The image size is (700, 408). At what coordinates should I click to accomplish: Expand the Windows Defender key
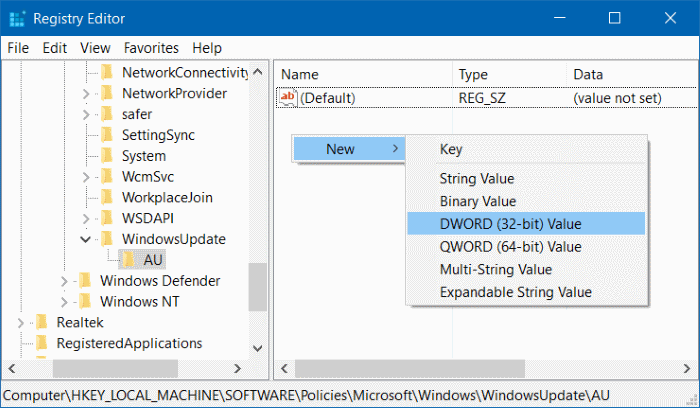tap(64, 281)
